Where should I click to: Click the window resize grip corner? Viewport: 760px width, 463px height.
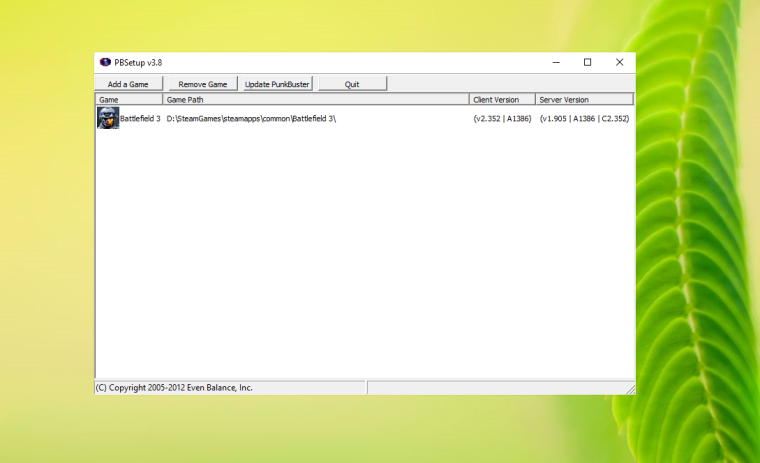tap(631, 389)
